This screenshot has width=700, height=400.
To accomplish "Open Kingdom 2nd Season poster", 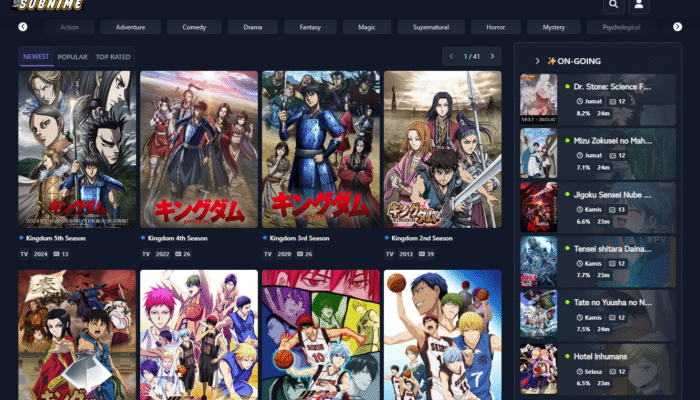I will 442,150.
